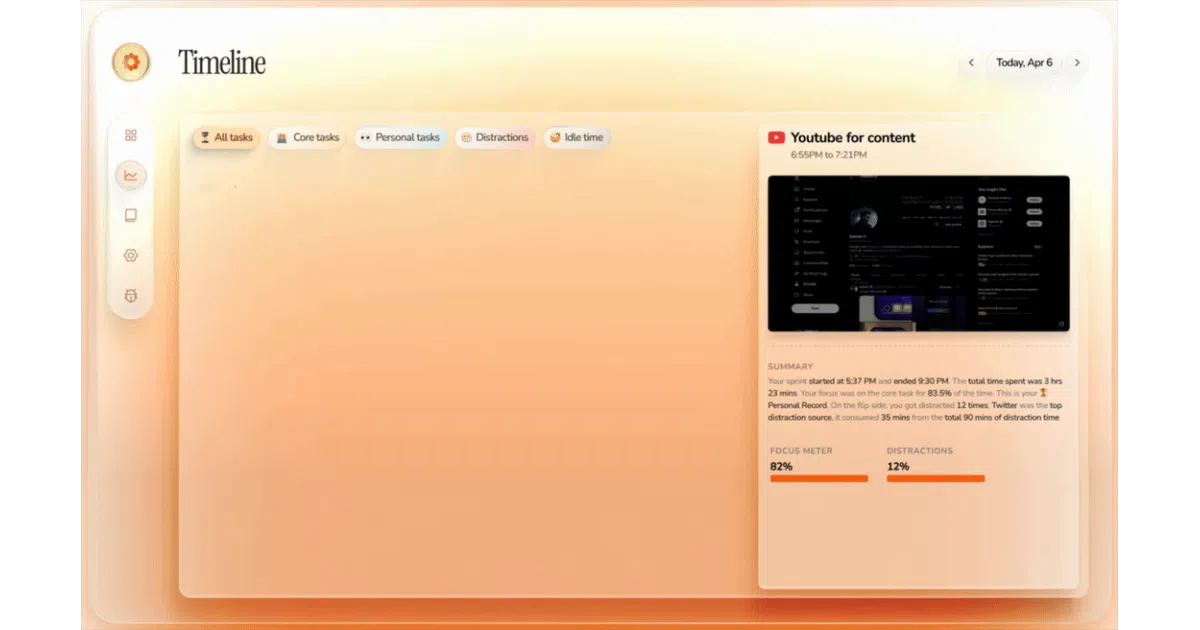Viewport: 1200px width, 630px height.
Task: Open the settings gear sidebar icon
Action: tap(131, 255)
